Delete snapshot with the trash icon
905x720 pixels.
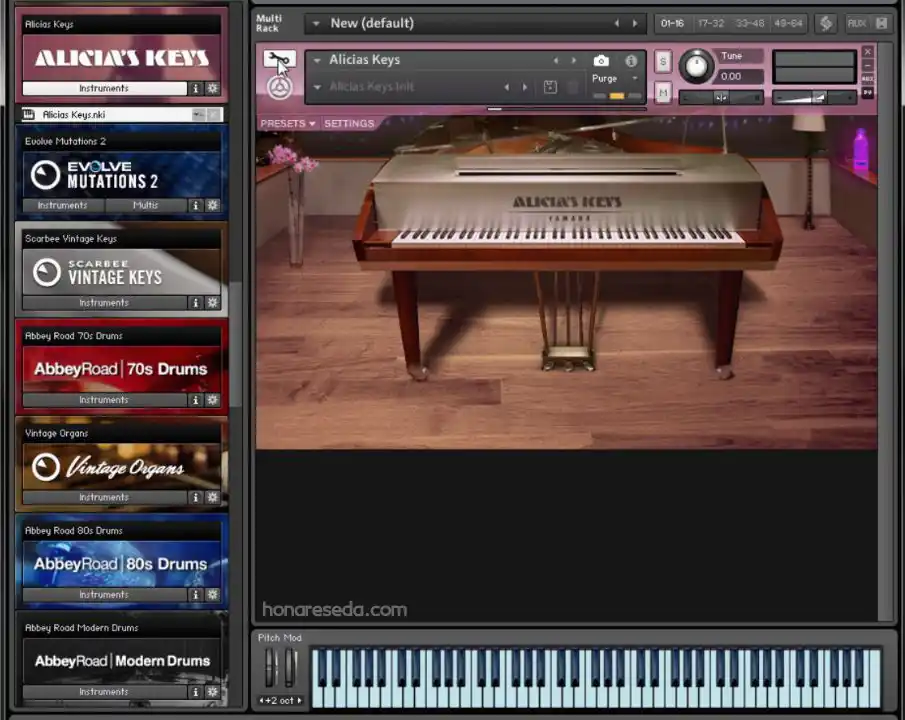(x=573, y=87)
